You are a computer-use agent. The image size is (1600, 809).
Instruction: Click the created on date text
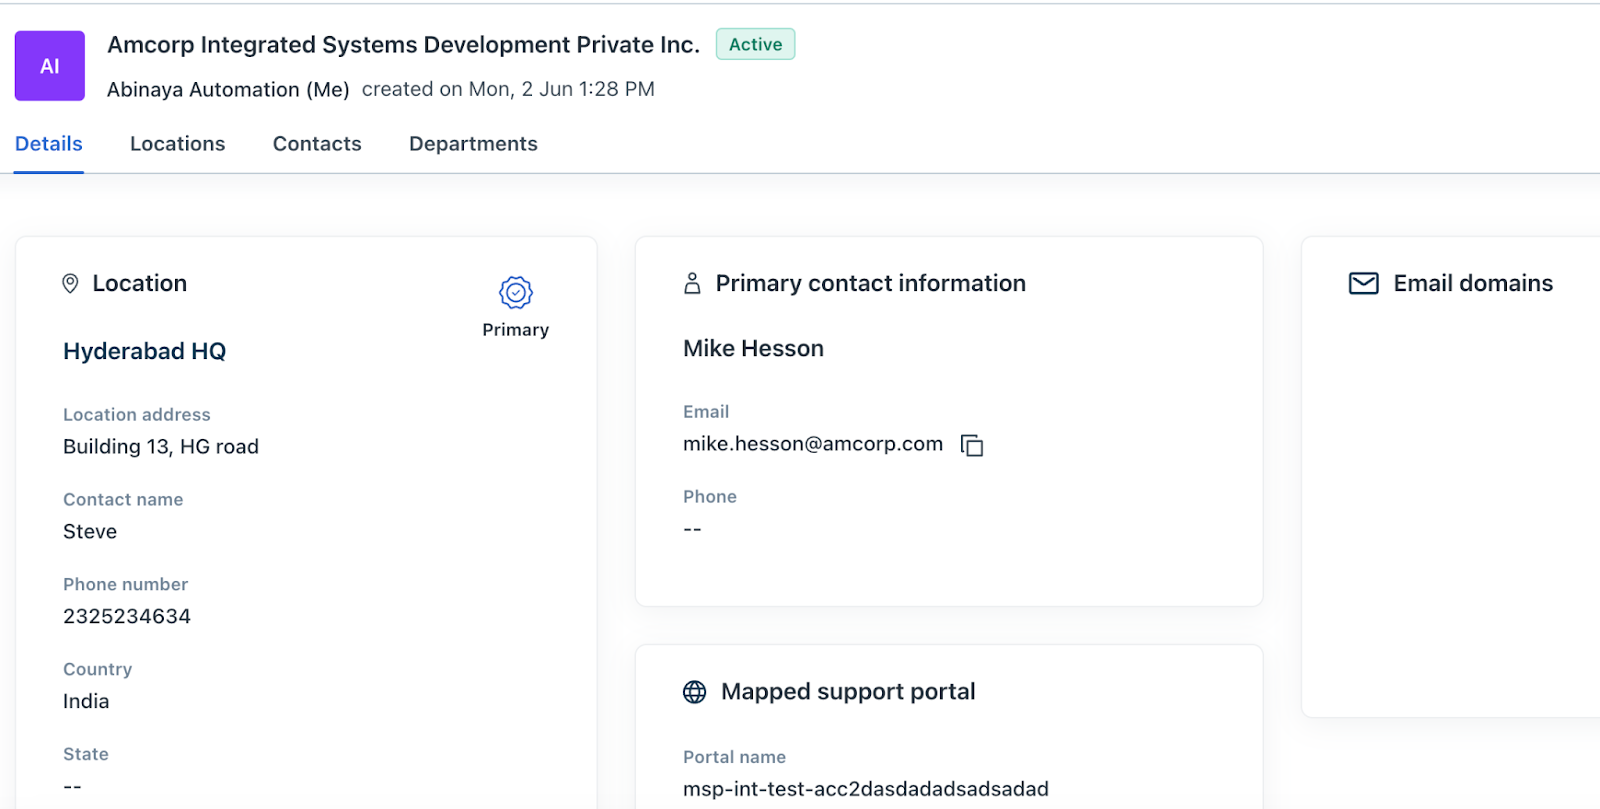(508, 89)
